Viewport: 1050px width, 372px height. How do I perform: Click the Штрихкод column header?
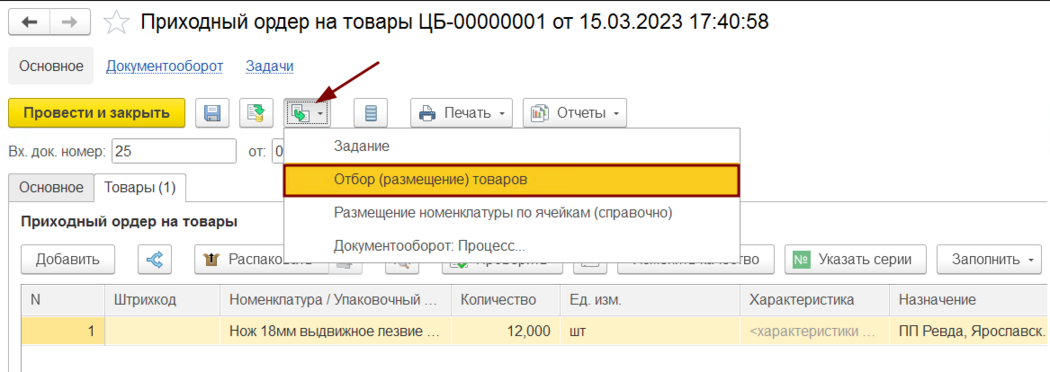click(162, 300)
